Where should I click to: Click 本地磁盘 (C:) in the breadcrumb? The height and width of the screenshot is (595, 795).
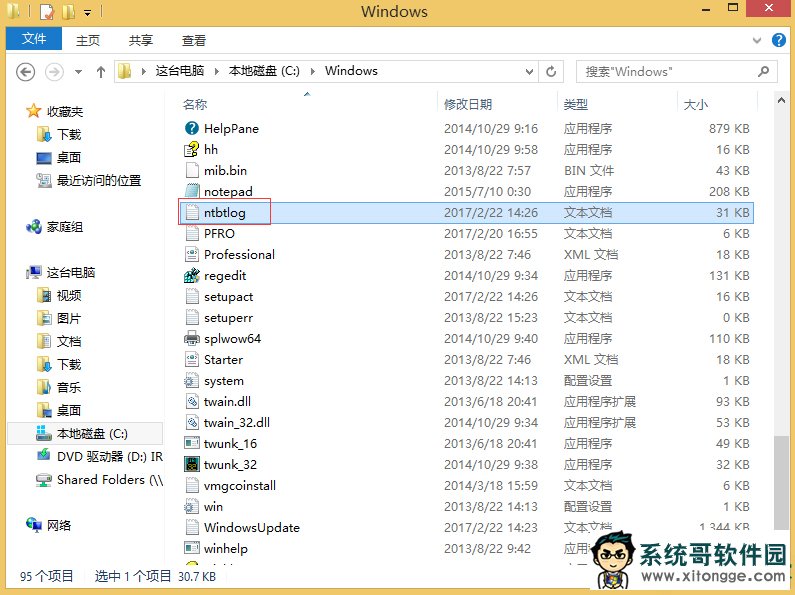click(x=264, y=71)
